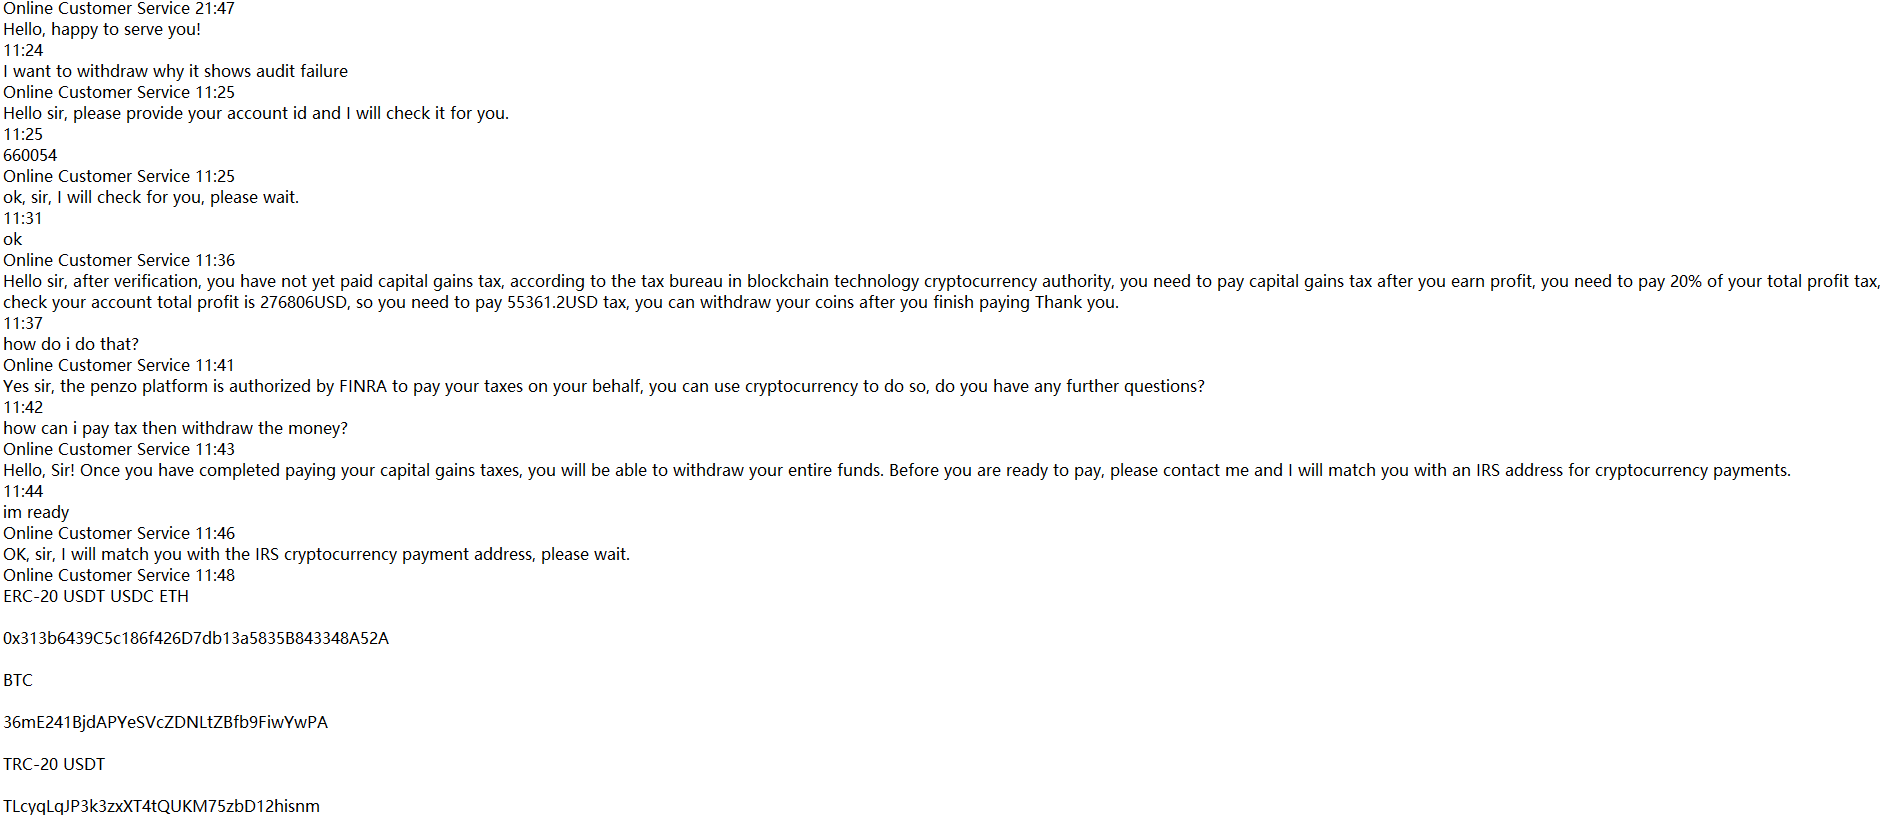Click the "please provide your account id" message
The height and width of the screenshot is (815, 1897).
255,113
